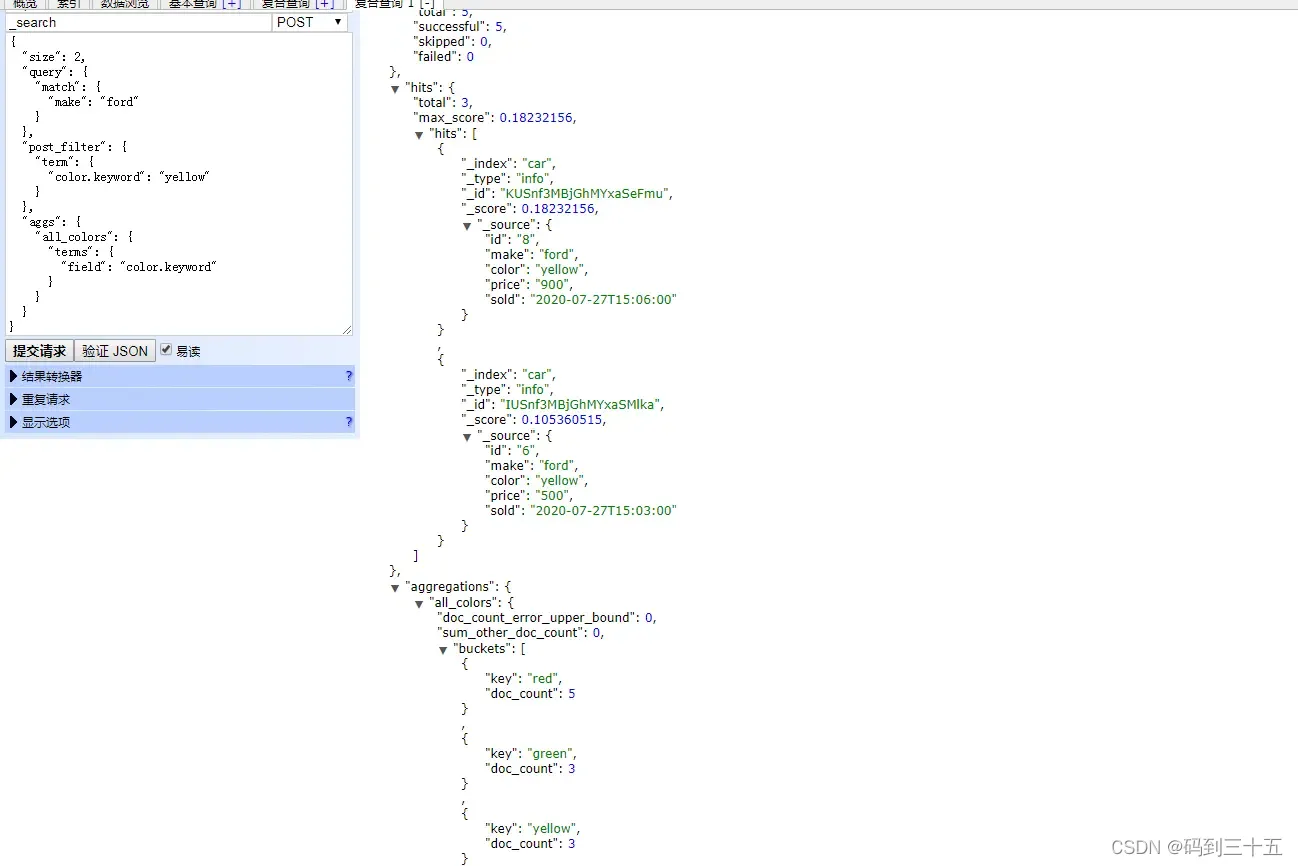Click the bucket "key": "red" line
The image size is (1298, 866).
[523, 679]
